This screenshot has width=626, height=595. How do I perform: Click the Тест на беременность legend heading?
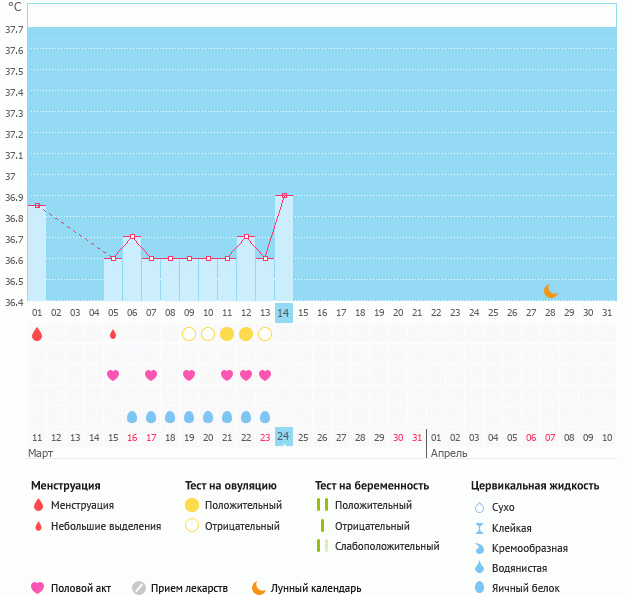click(x=372, y=486)
